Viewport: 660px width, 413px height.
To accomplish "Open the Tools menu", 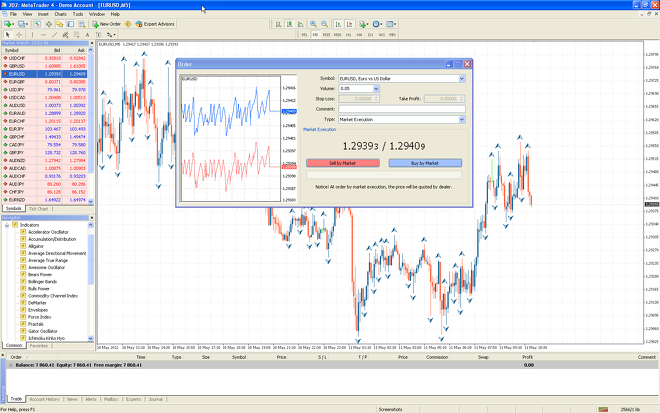I will pos(78,14).
